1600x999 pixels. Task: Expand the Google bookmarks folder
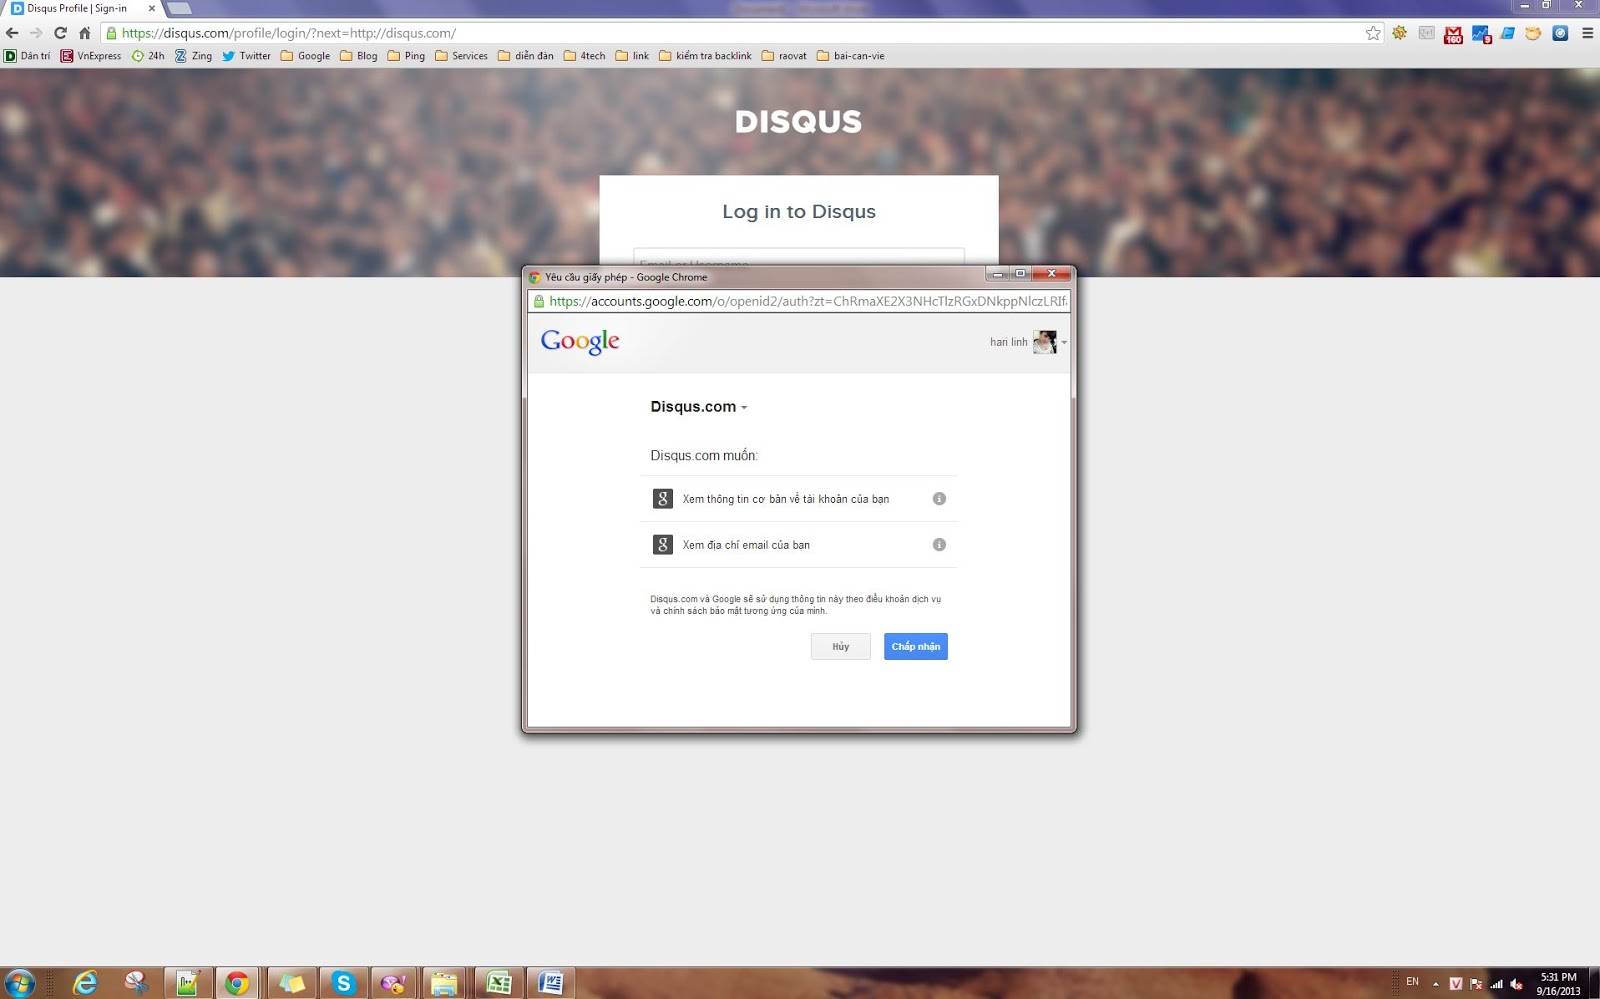(305, 56)
